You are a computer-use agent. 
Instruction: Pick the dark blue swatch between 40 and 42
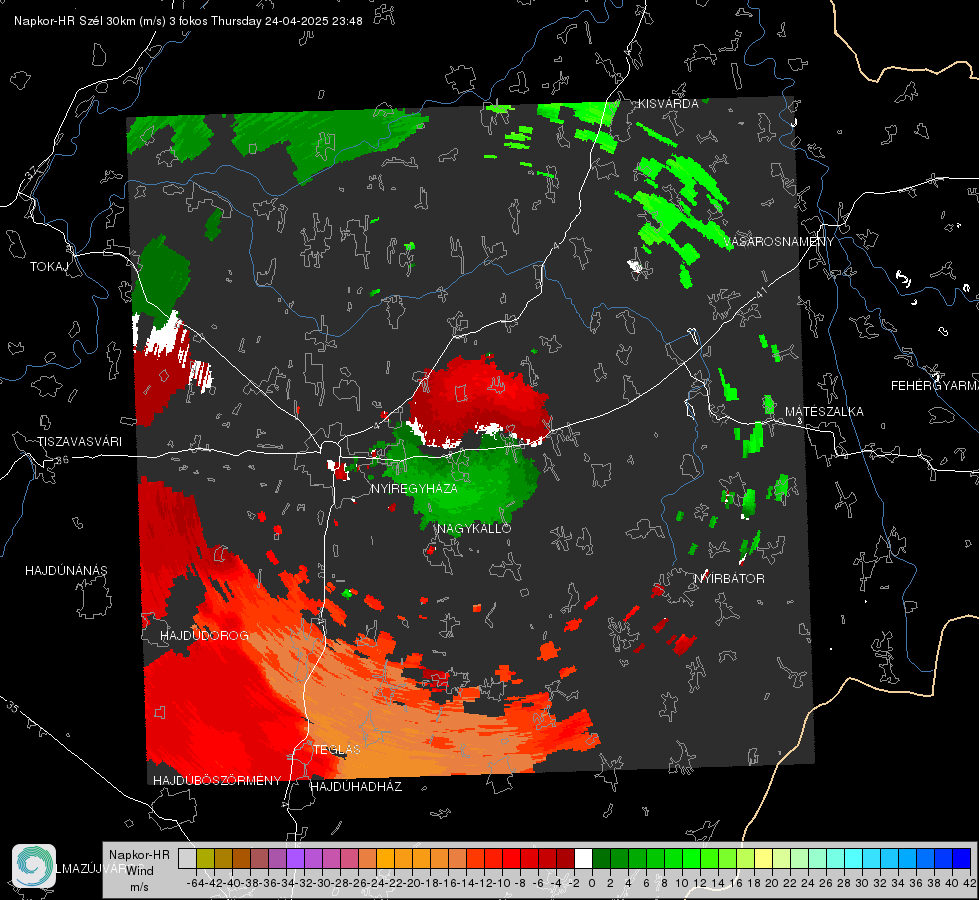pyautogui.click(x=961, y=859)
